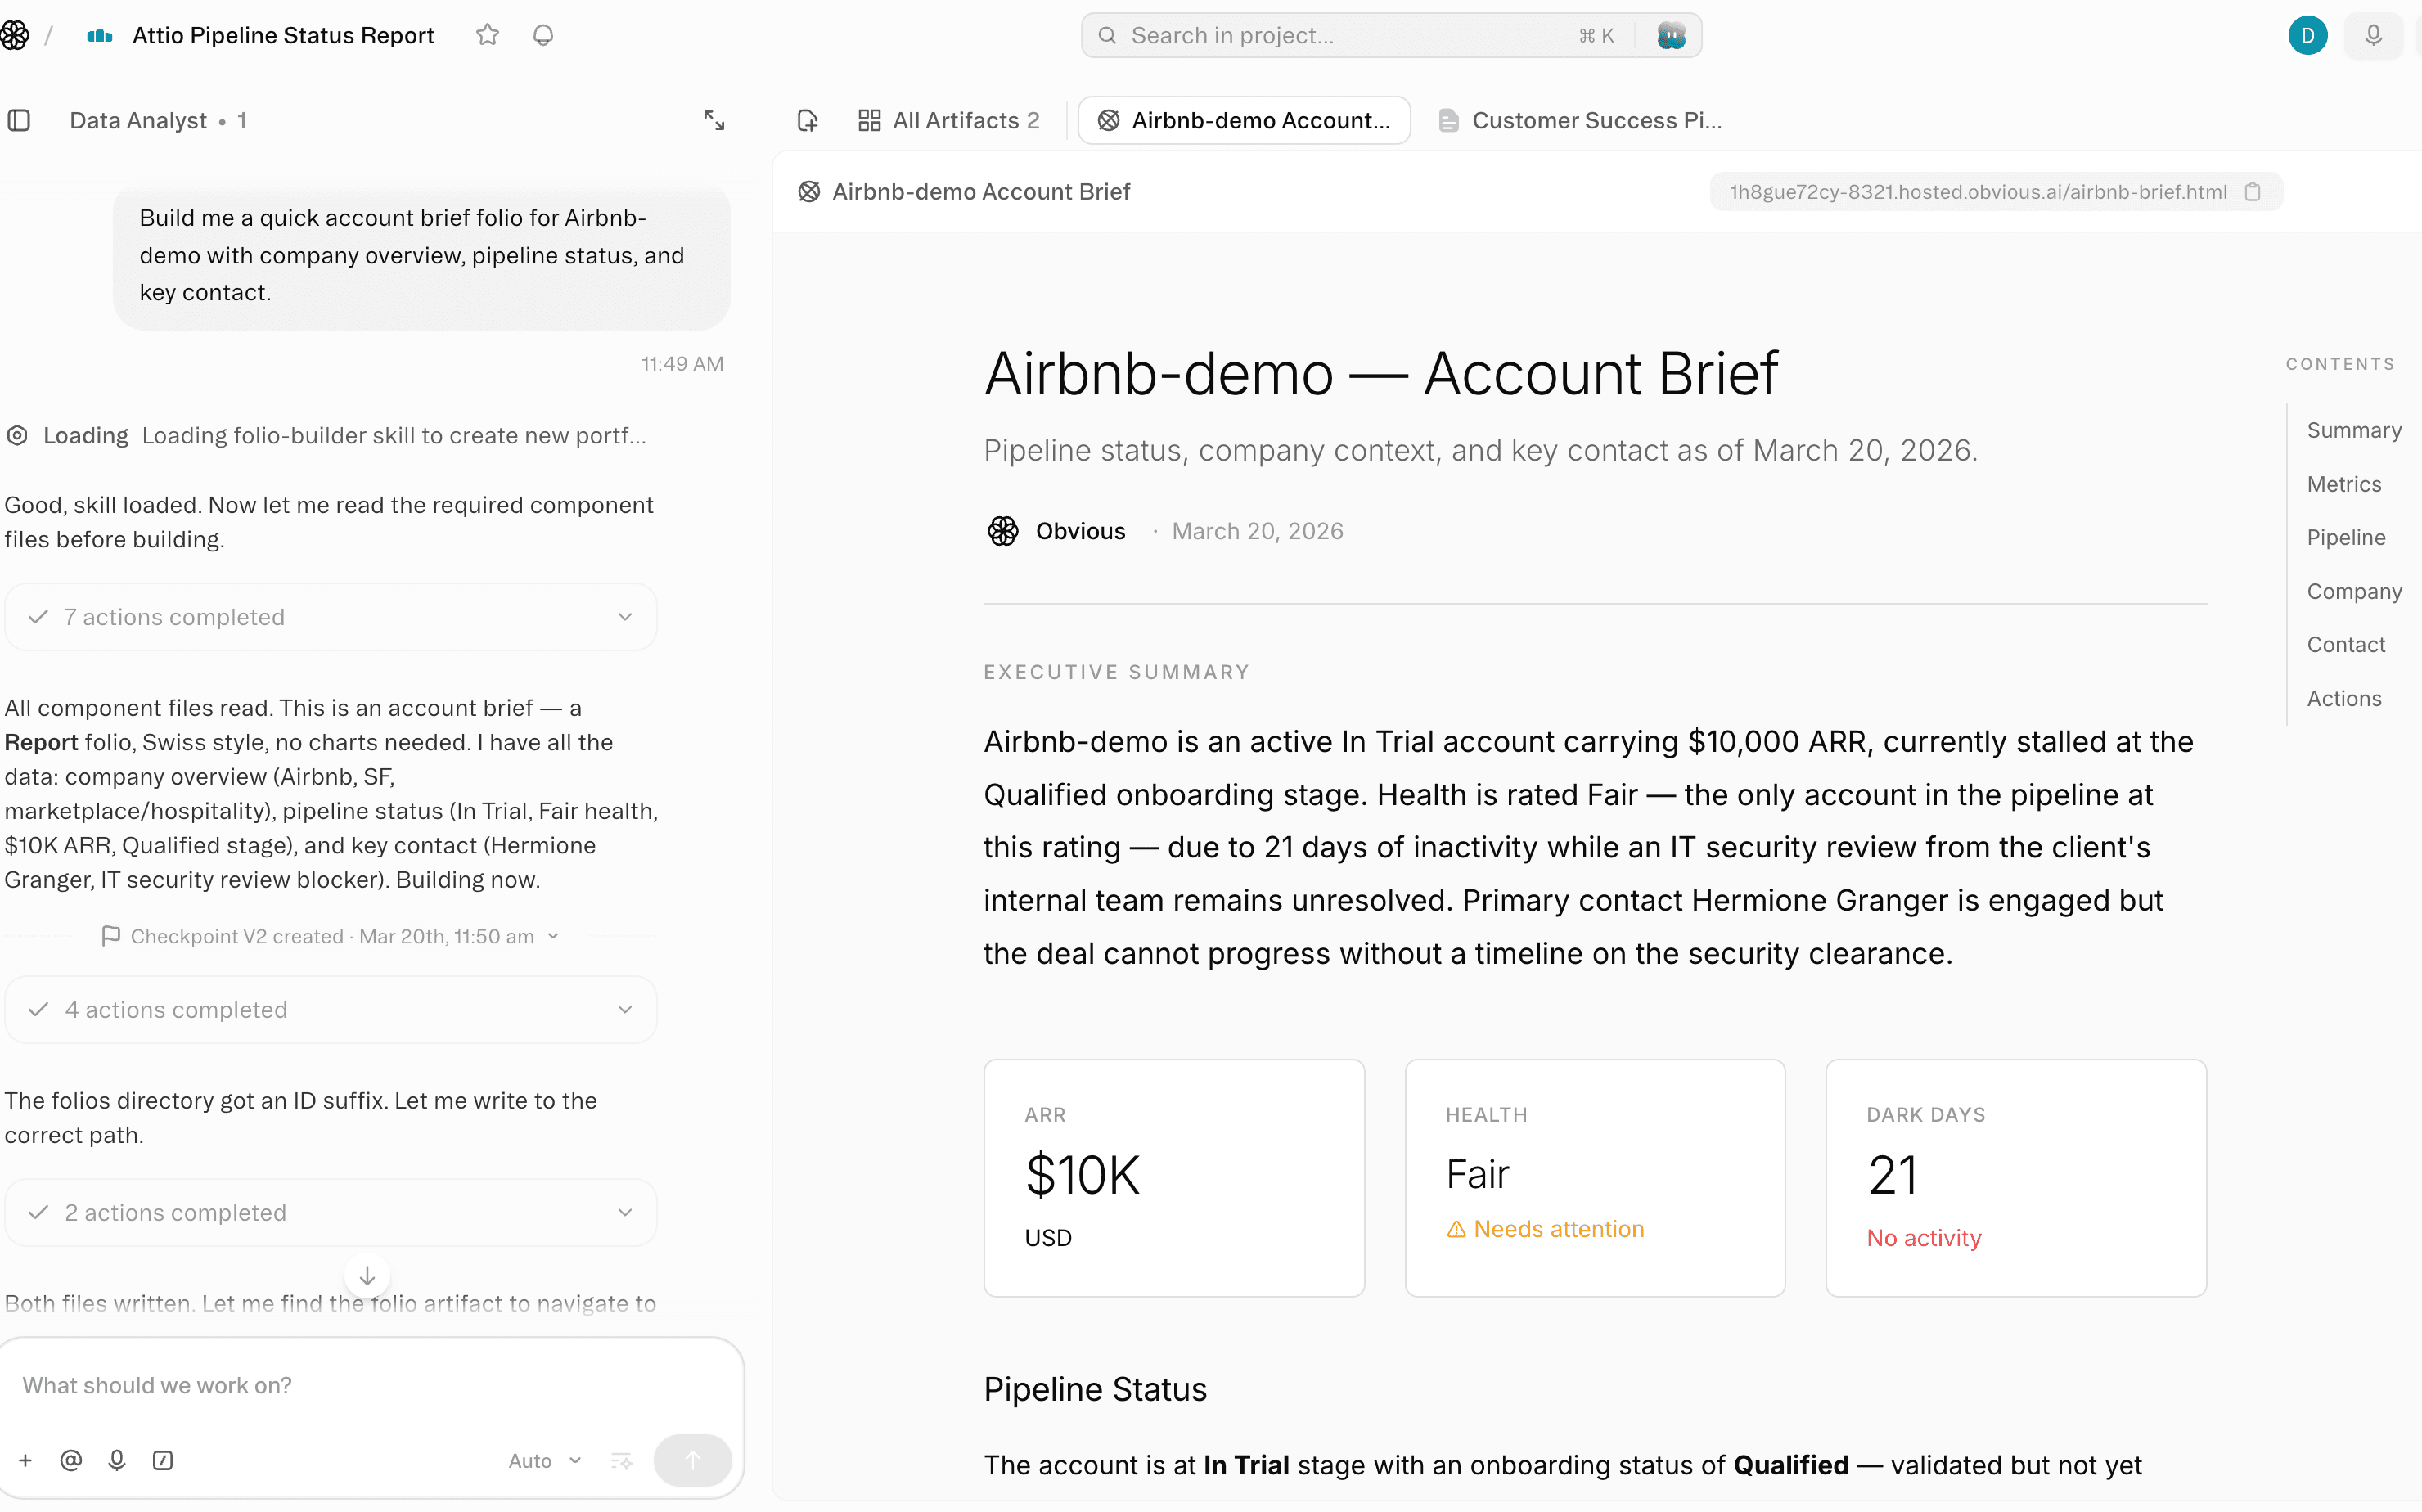Click the slash command icon in composer
2422x1512 pixels.
coord(163,1461)
